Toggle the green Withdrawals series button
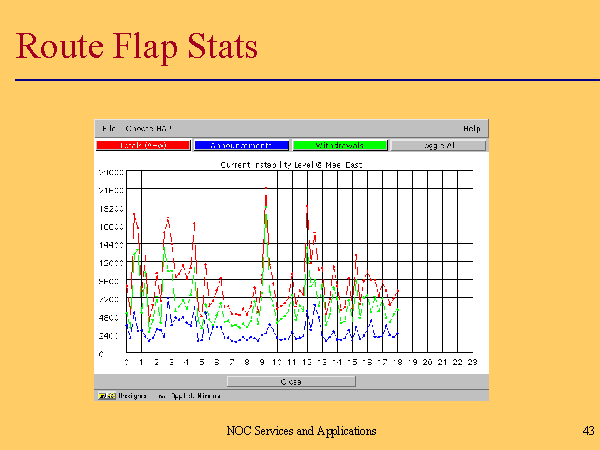 click(x=339, y=146)
